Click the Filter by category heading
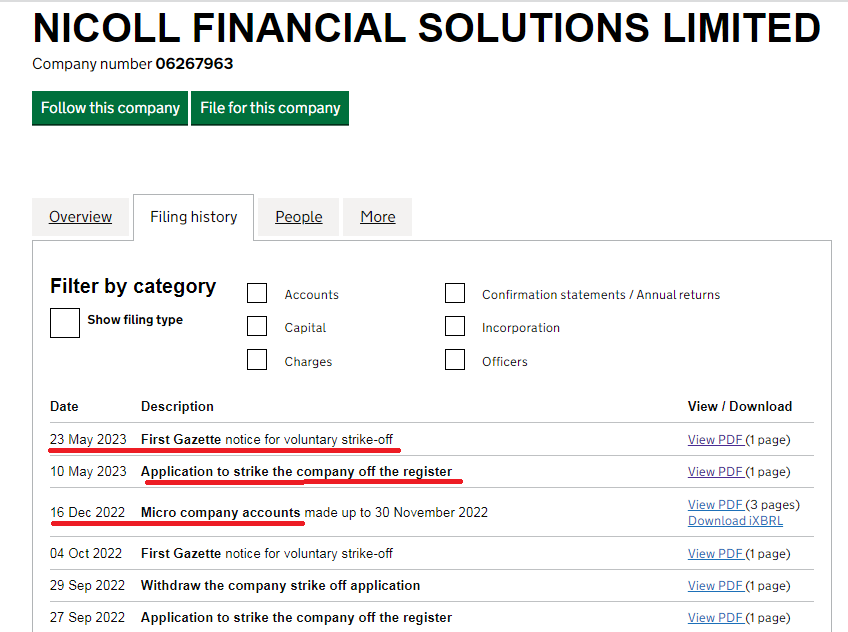This screenshot has width=848, height=632. click(x=133, y=287)
